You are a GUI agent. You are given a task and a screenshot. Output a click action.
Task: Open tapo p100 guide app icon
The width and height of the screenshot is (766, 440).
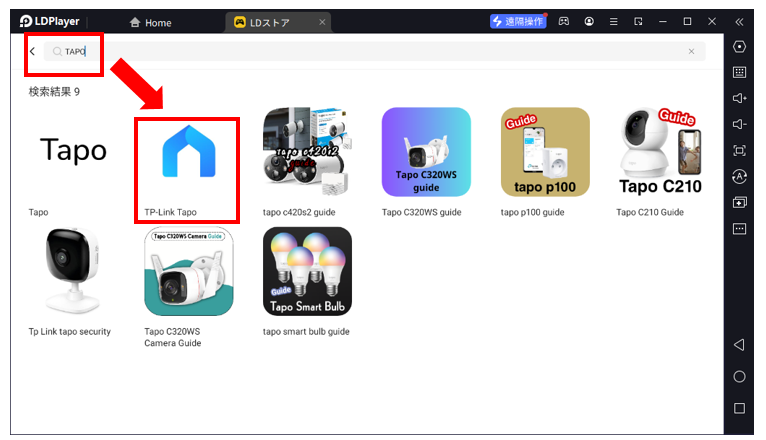click(x=545, y=152)
